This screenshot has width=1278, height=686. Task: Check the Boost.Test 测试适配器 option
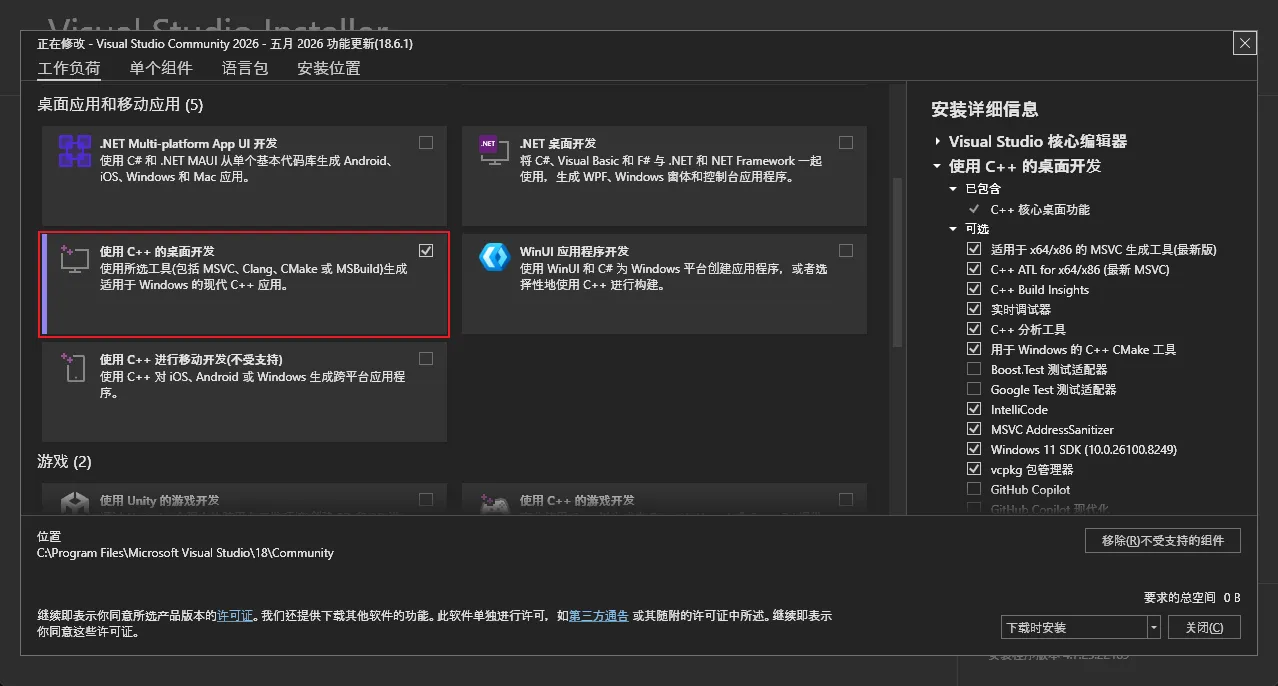pos(974,369)
